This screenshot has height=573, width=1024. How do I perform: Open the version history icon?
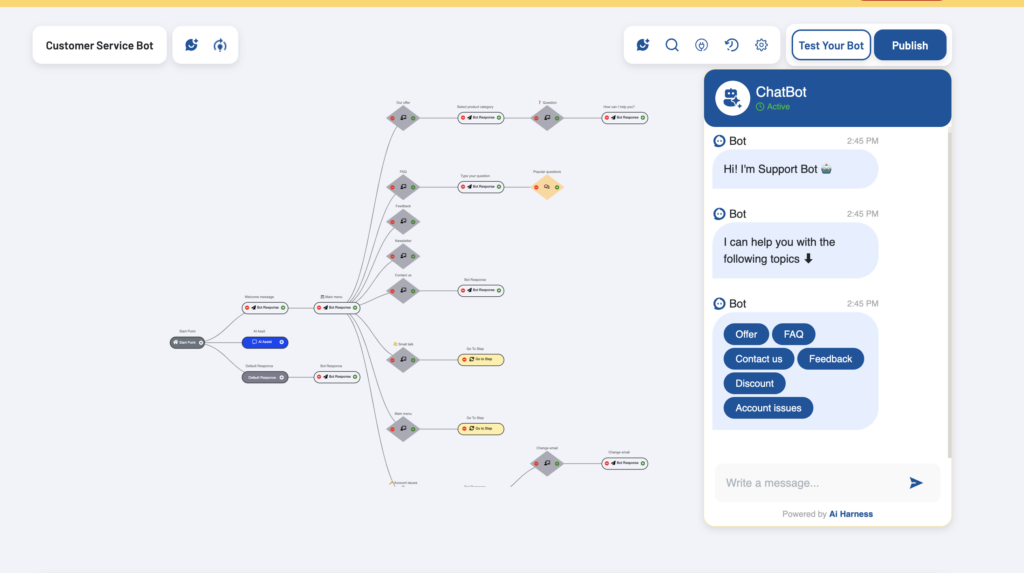[731, 45]
